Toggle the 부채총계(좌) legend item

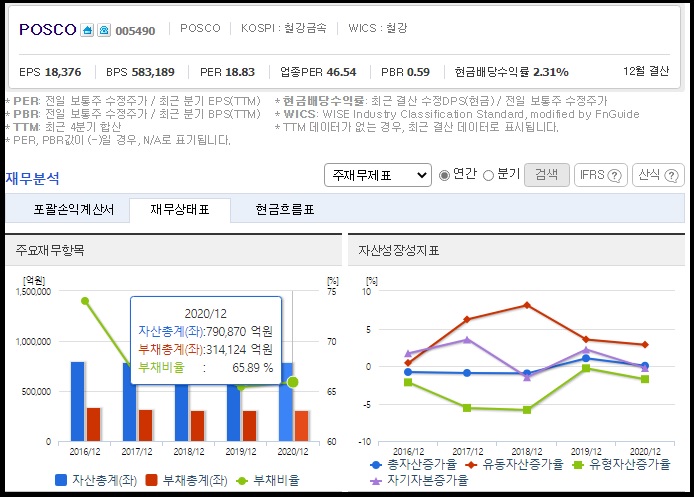186,480
